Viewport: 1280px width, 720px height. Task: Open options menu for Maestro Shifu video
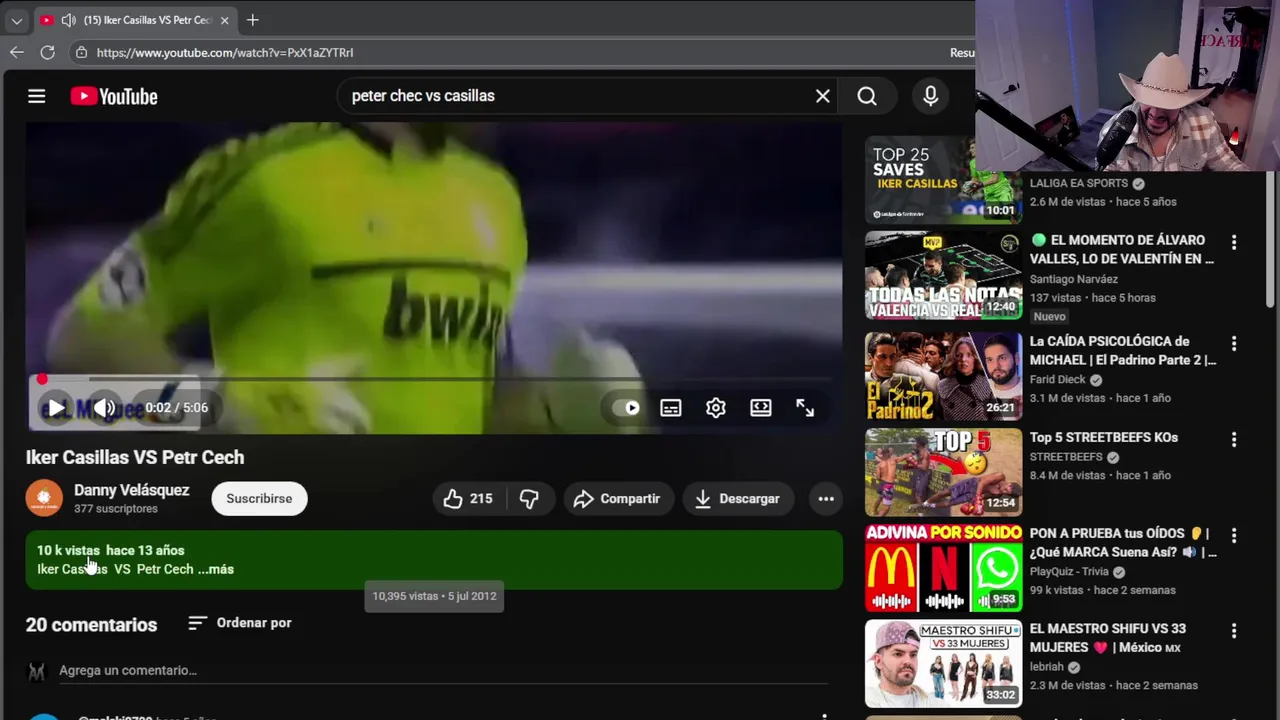(x=1234, y=631)
